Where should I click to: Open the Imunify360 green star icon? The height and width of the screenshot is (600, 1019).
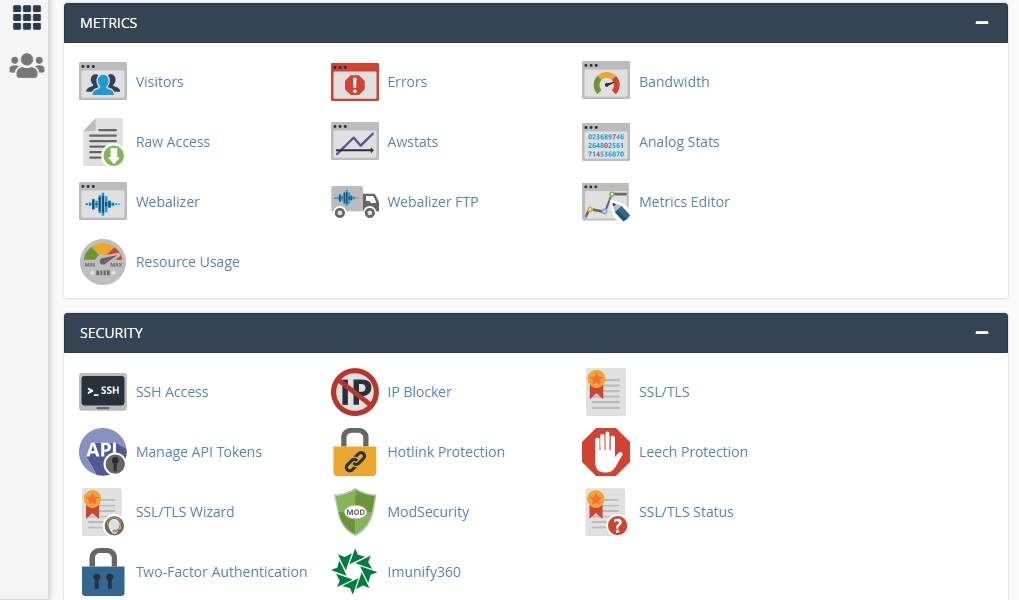coord(355,572)
